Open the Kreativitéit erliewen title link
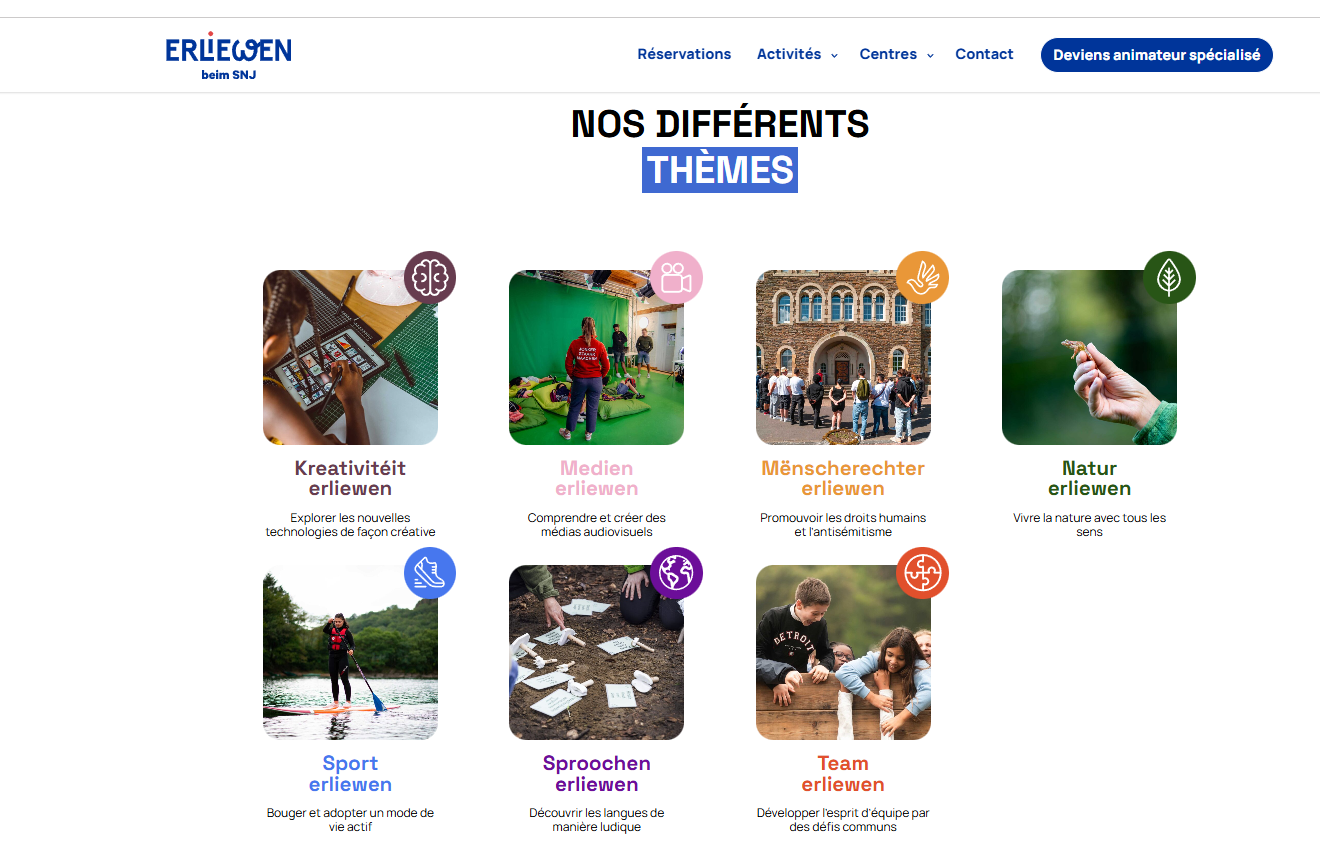Viewport: 1320px width, 853px height. coord(350,478)
